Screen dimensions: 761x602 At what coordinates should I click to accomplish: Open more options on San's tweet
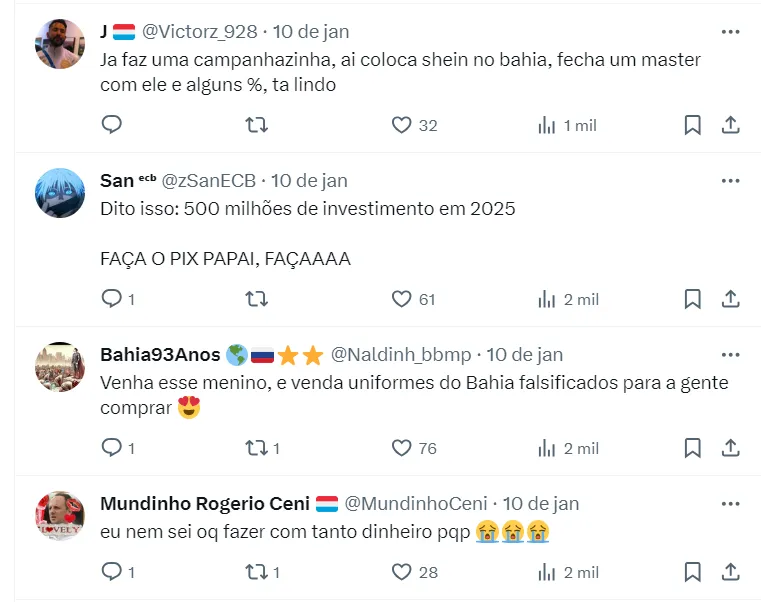731,181
